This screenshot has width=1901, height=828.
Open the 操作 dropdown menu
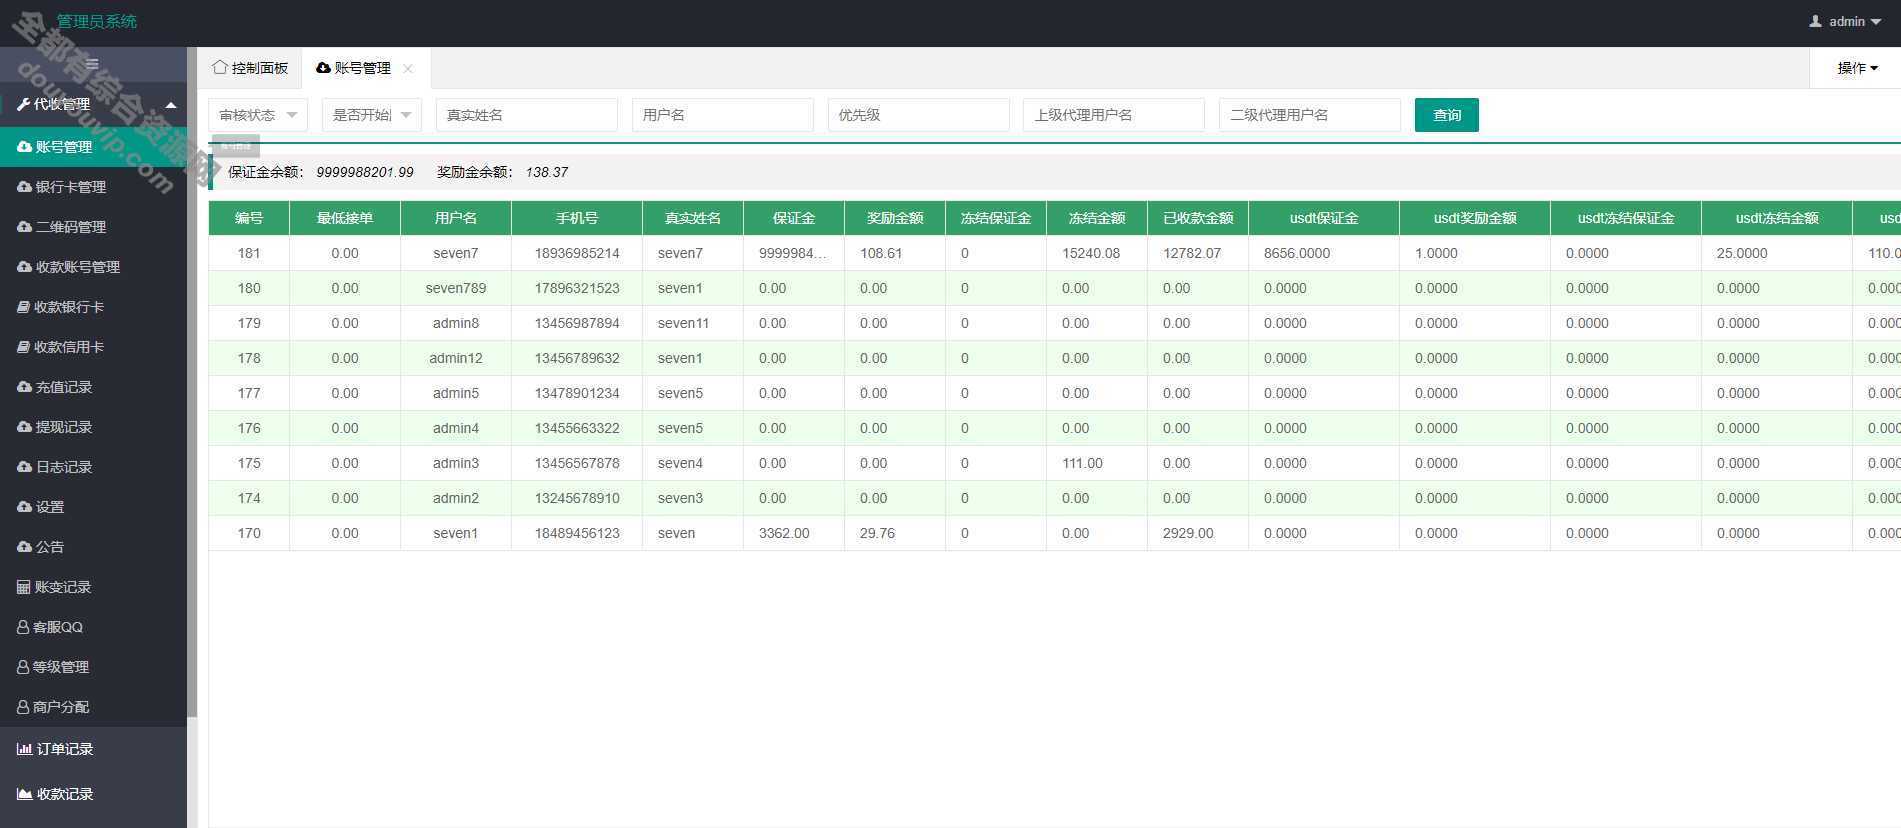1857,68
